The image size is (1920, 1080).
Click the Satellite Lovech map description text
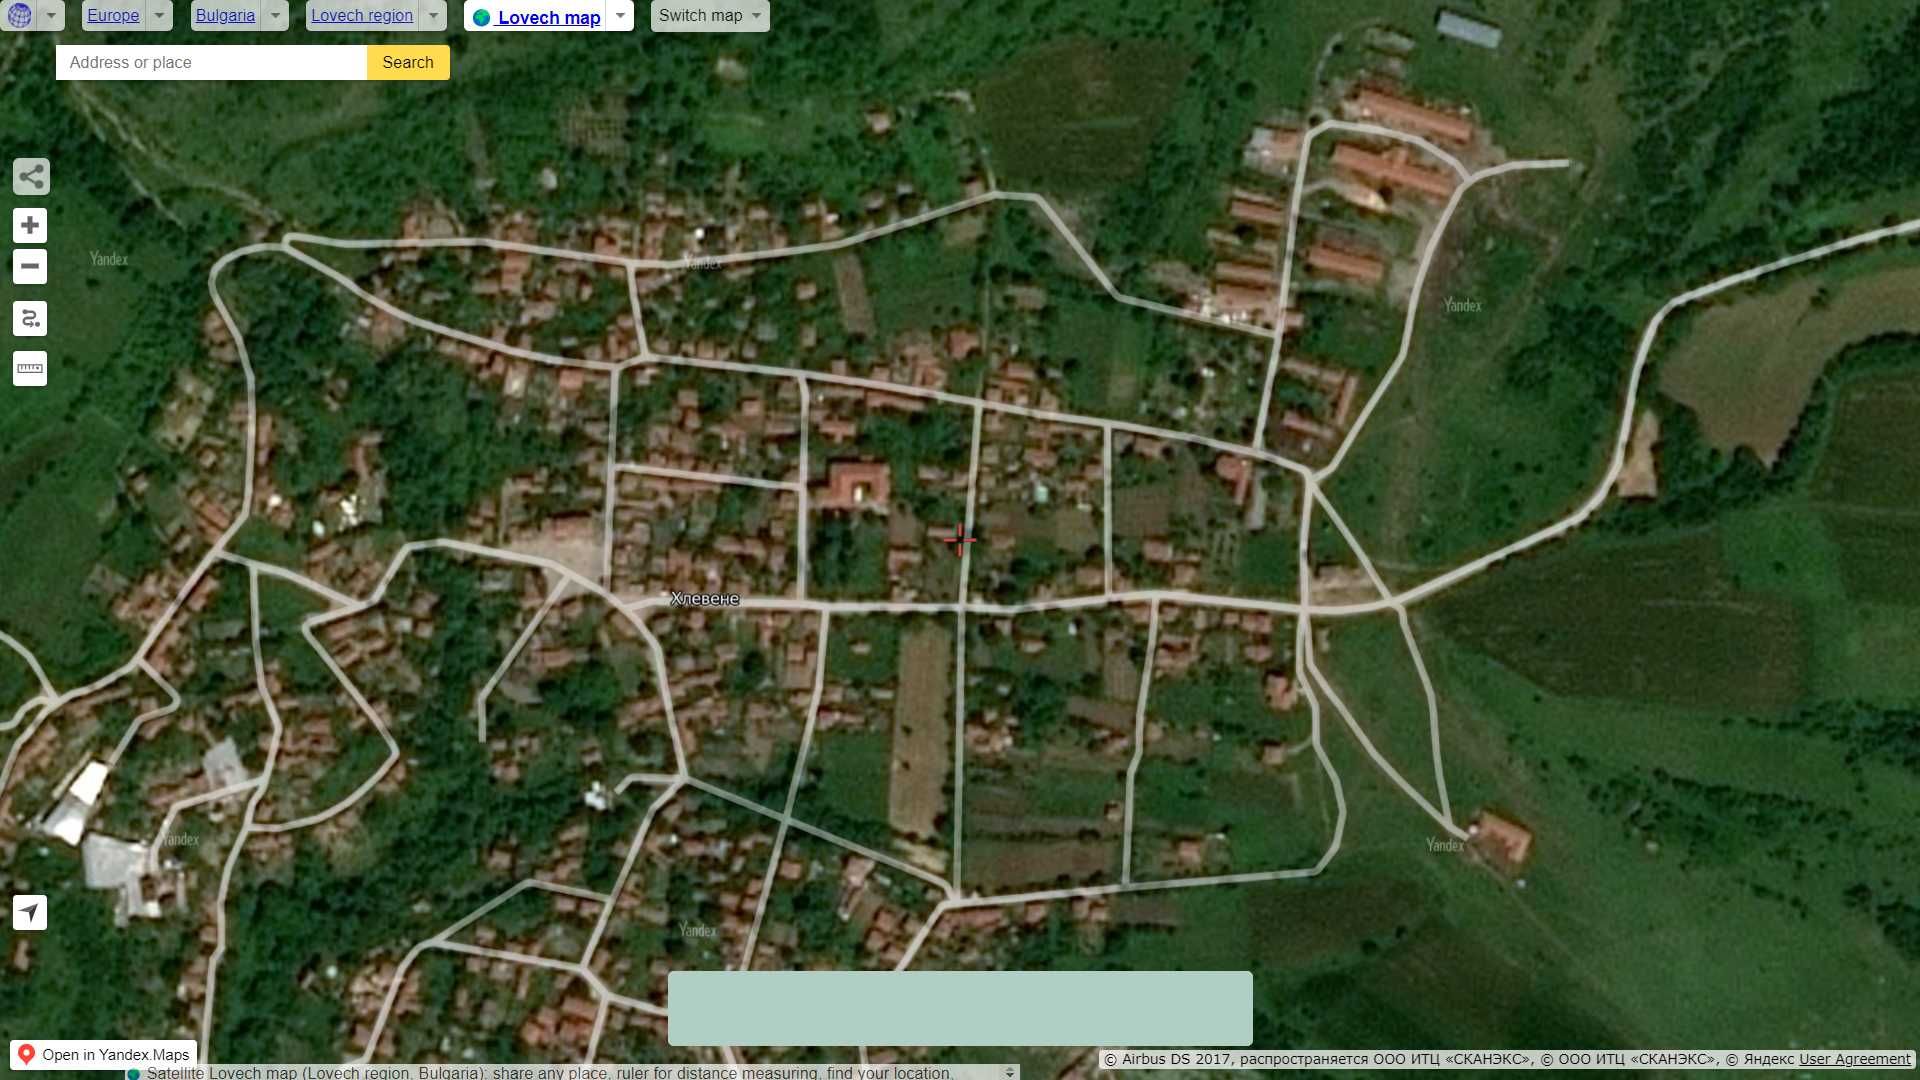[x=550, y=1072]
